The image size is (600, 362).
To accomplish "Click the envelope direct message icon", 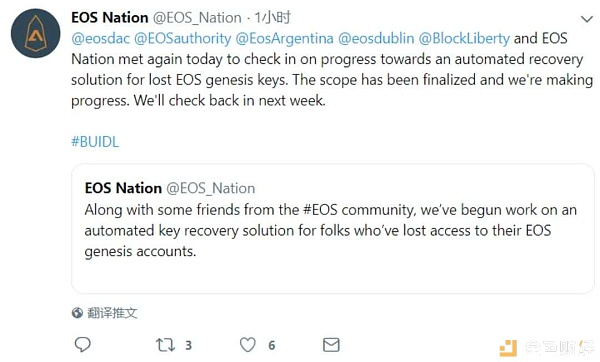I will click(331, 345).
